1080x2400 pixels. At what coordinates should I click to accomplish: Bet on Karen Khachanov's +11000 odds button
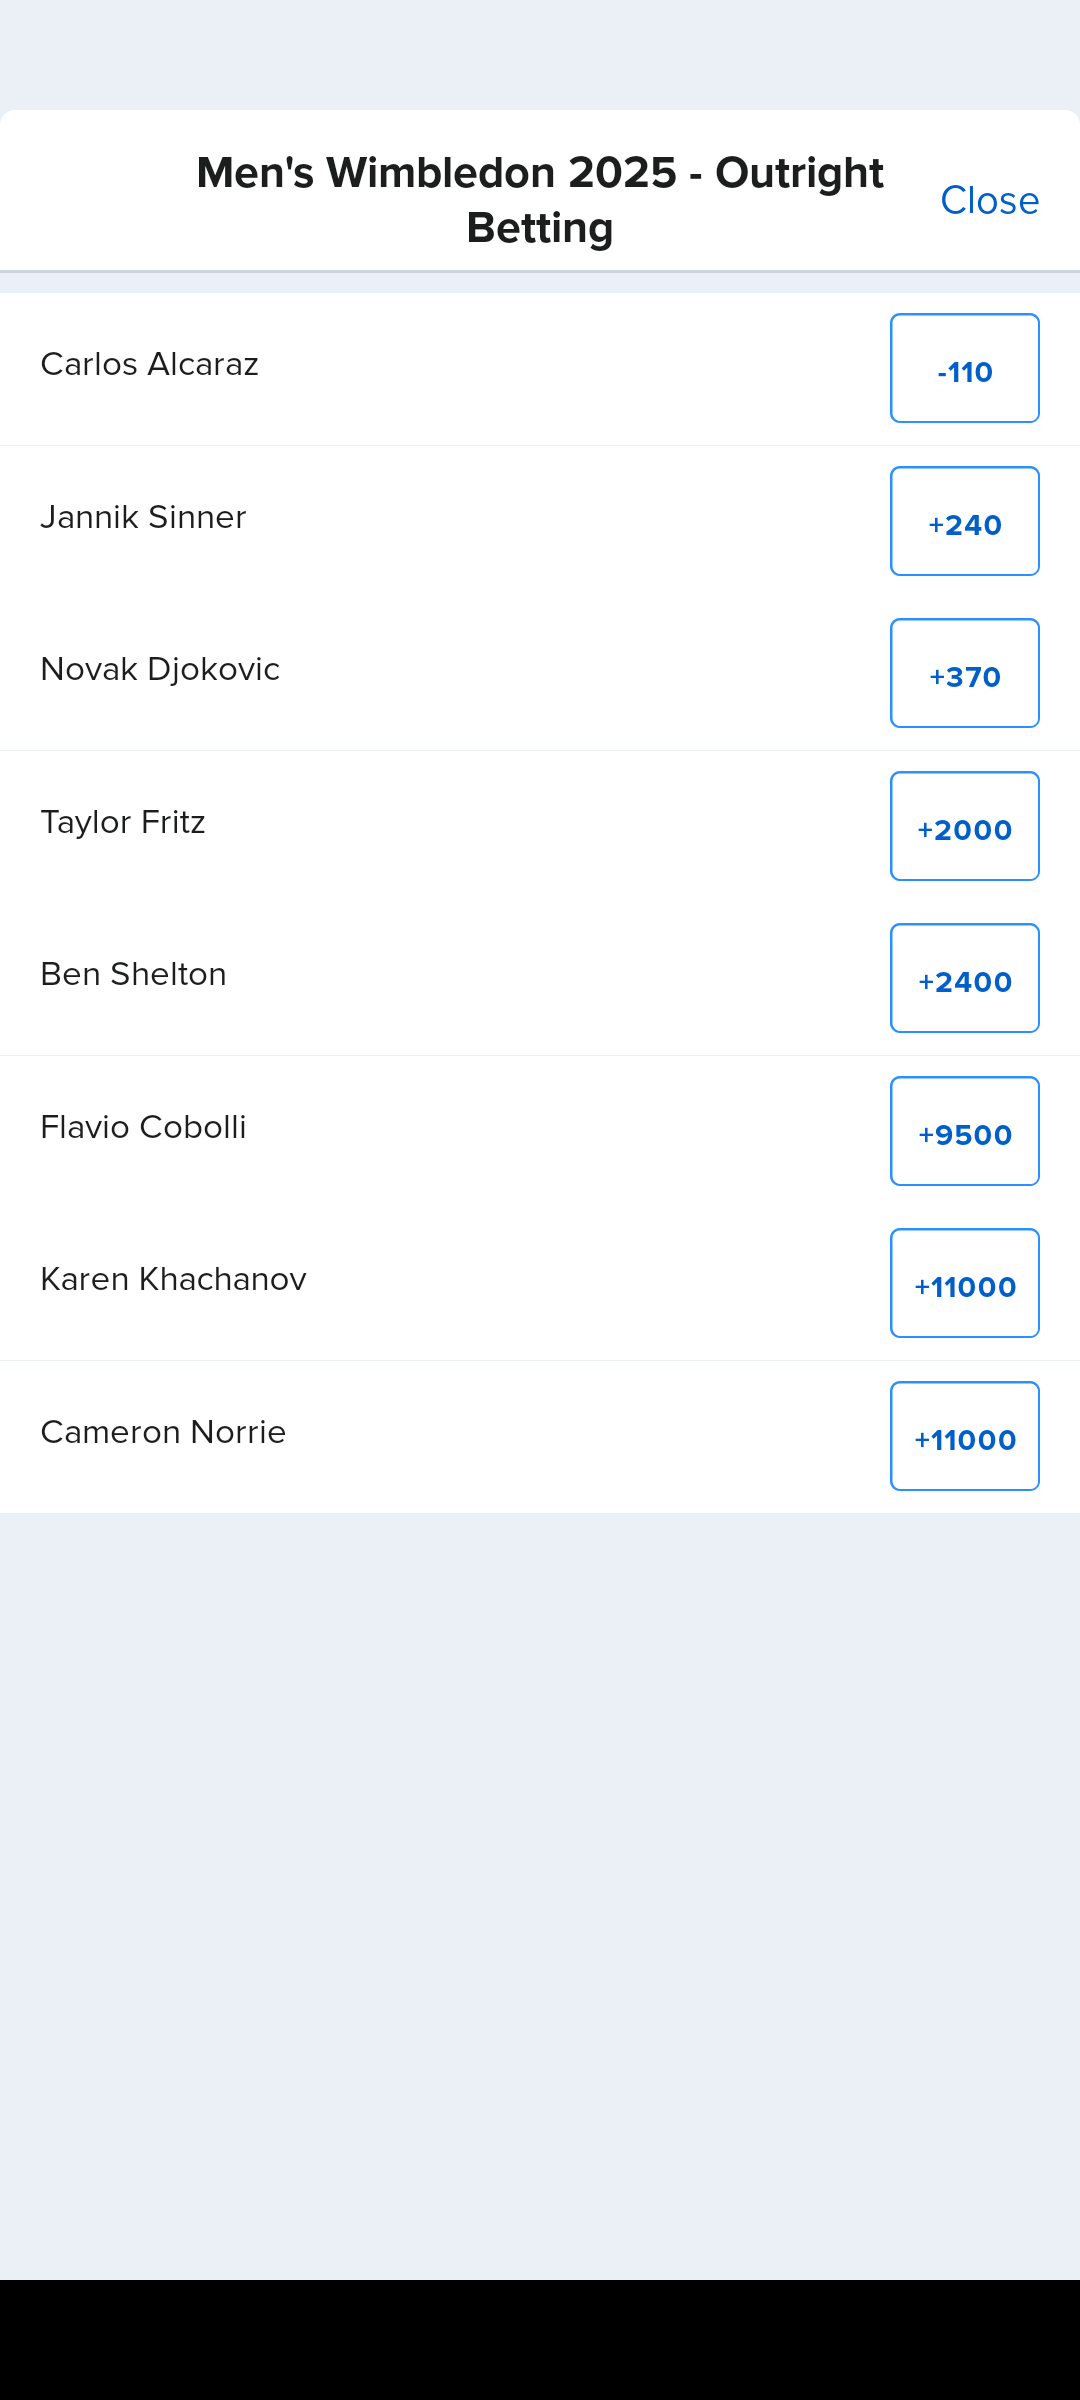(x=964, y=1284)
